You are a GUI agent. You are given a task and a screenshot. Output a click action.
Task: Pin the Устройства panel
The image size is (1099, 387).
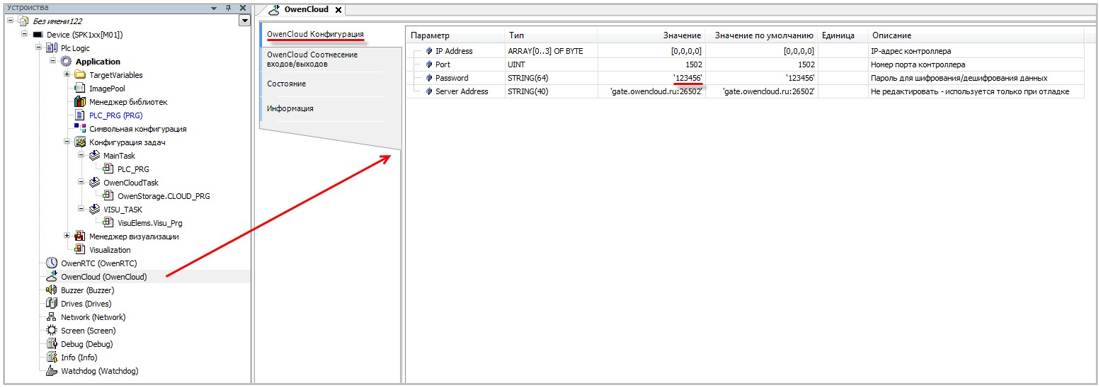tap(228, 8)
